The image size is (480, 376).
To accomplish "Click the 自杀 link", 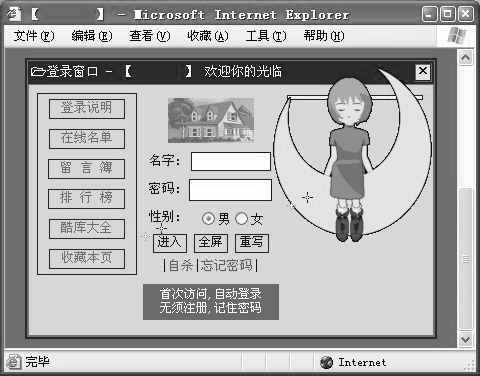I will point(181,266).
